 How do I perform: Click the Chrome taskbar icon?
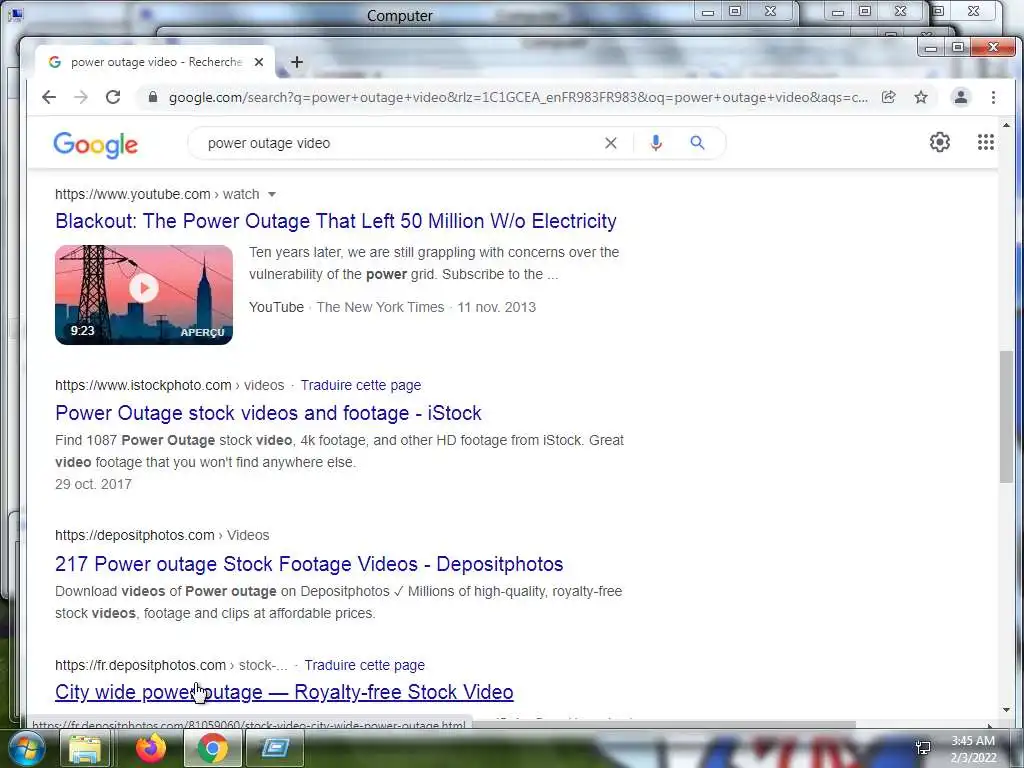click(212, 748)
